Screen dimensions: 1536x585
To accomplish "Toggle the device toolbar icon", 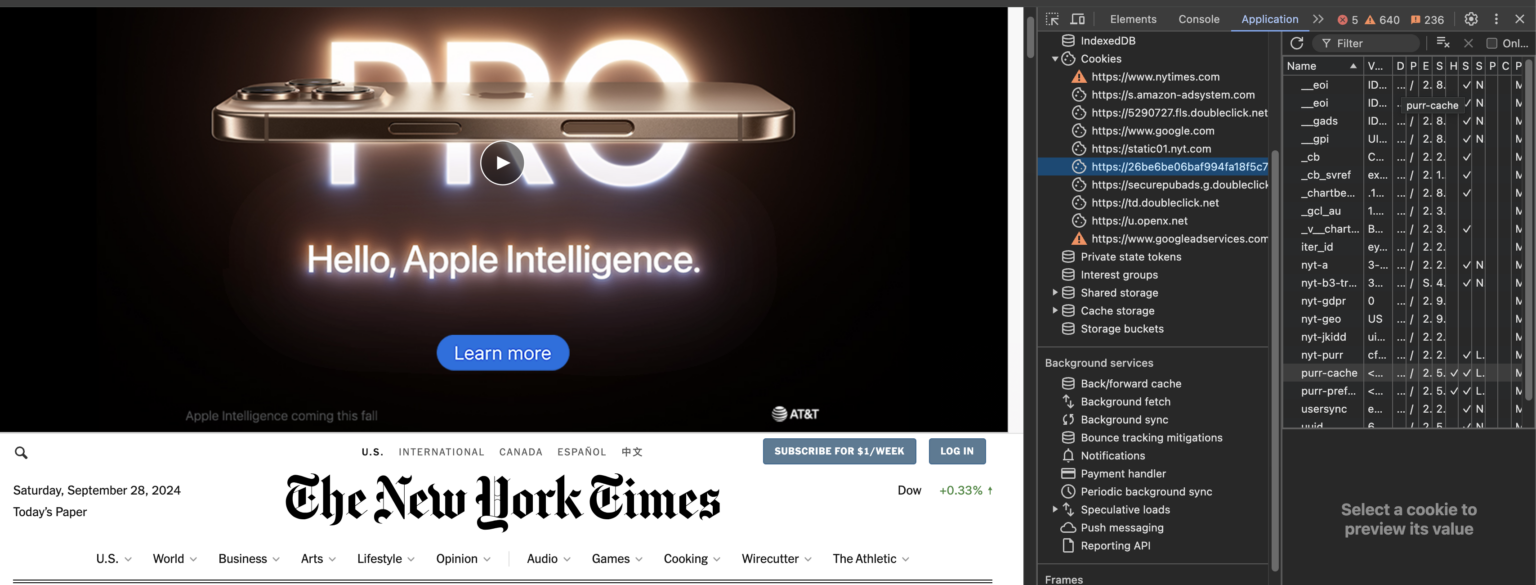I will pos(1077,19).
